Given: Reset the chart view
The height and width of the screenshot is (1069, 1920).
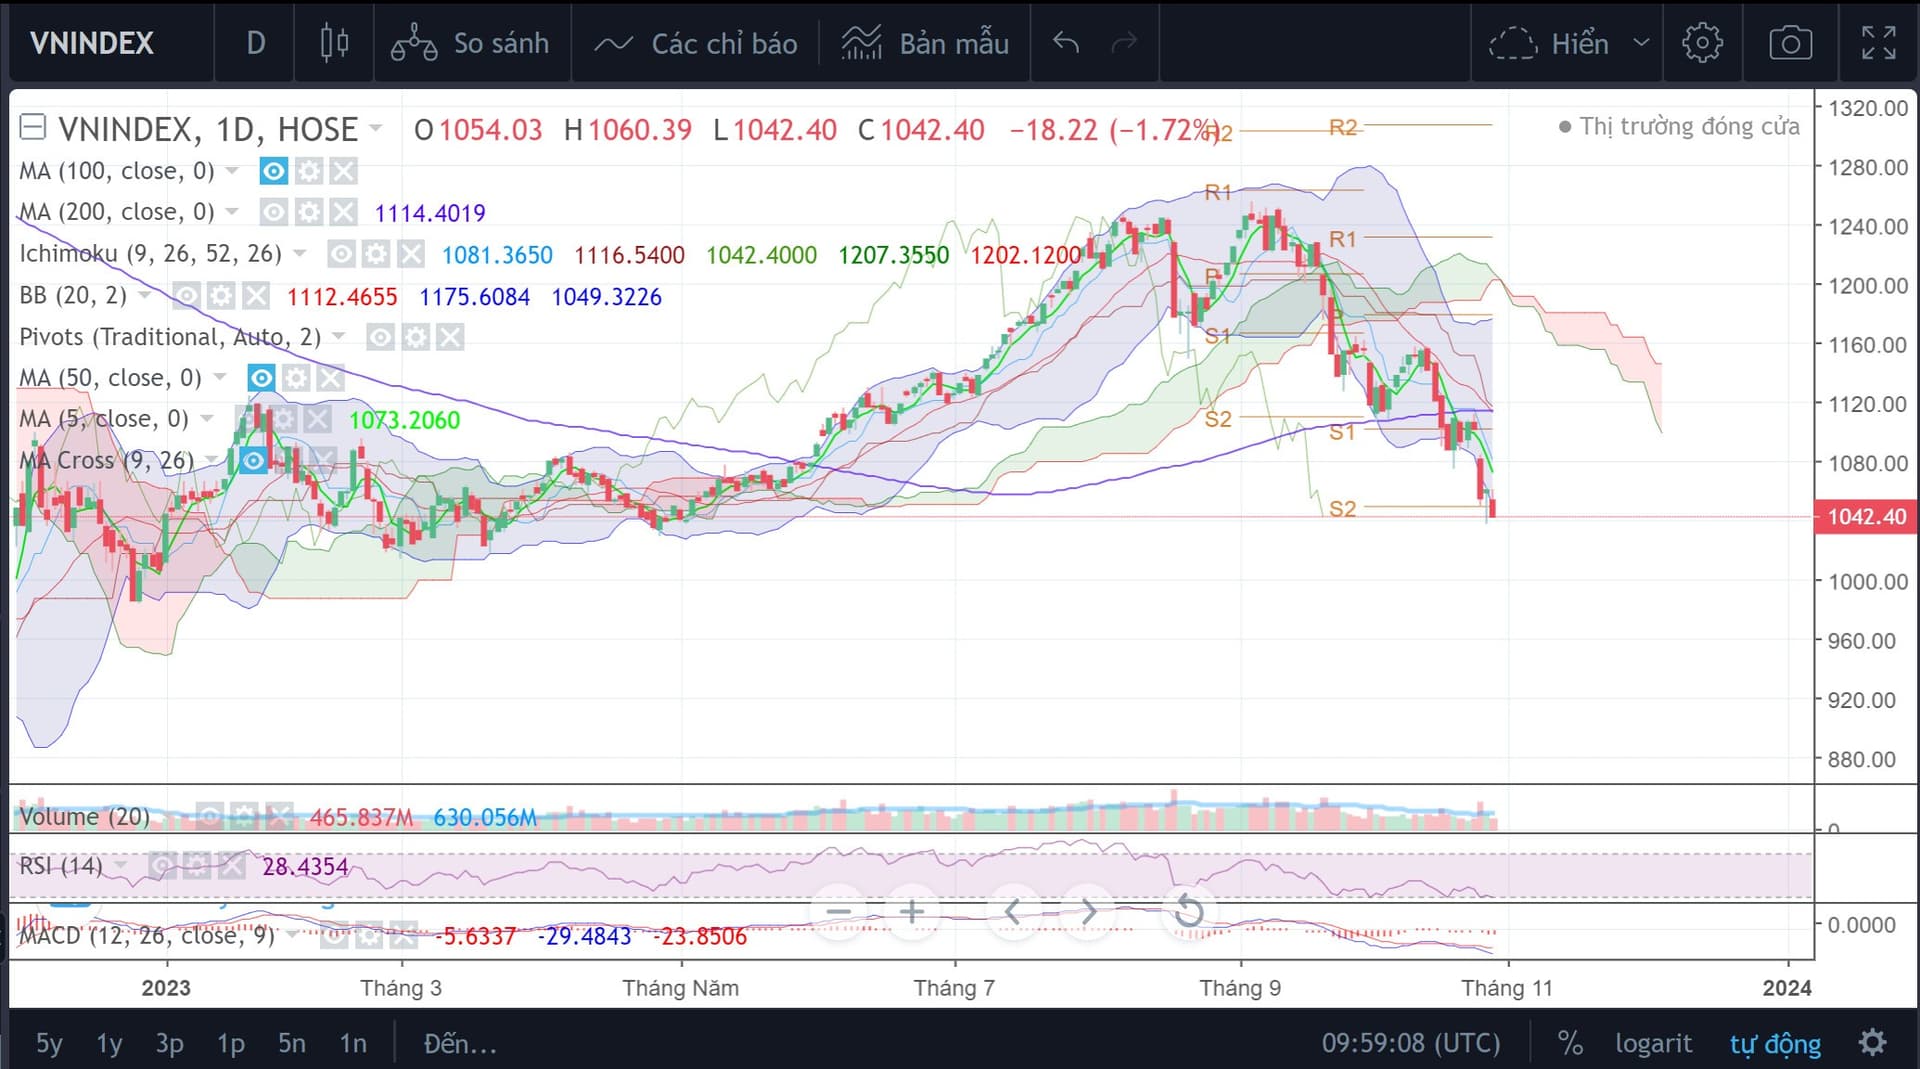Looking at the screenshot, I should click(x=1189, y=912).
